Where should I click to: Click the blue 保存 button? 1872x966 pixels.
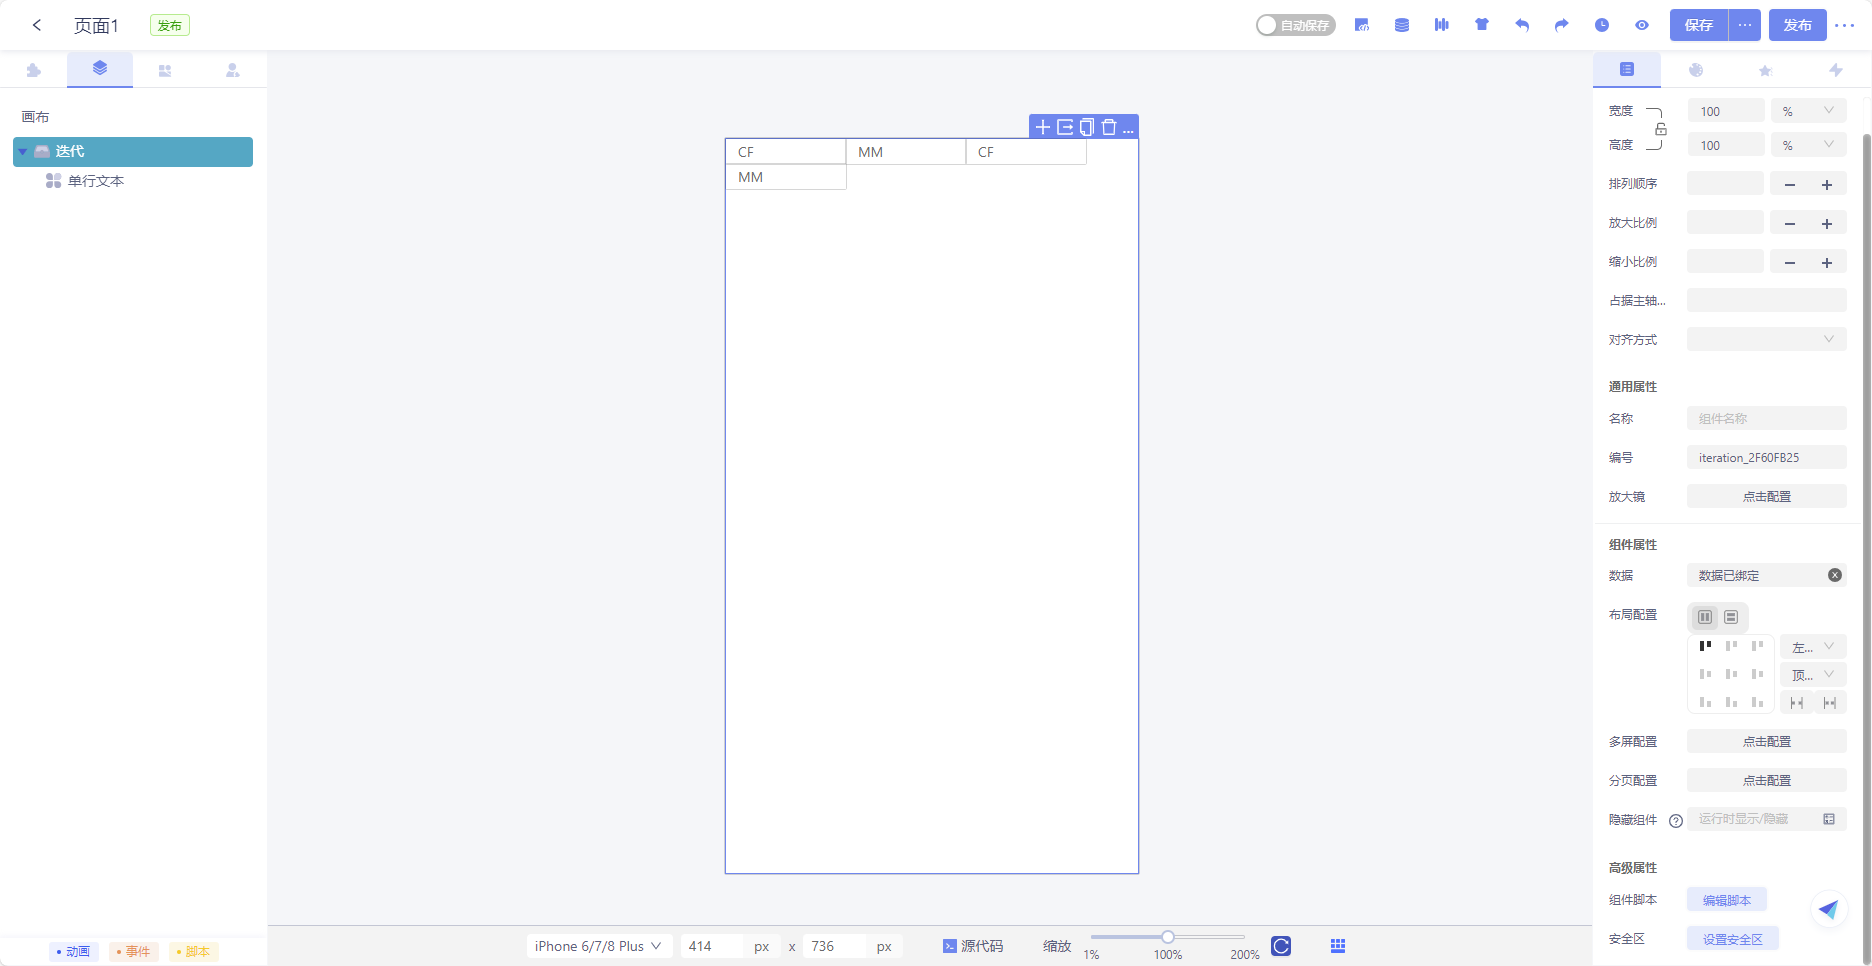(x=1699, y=25)
